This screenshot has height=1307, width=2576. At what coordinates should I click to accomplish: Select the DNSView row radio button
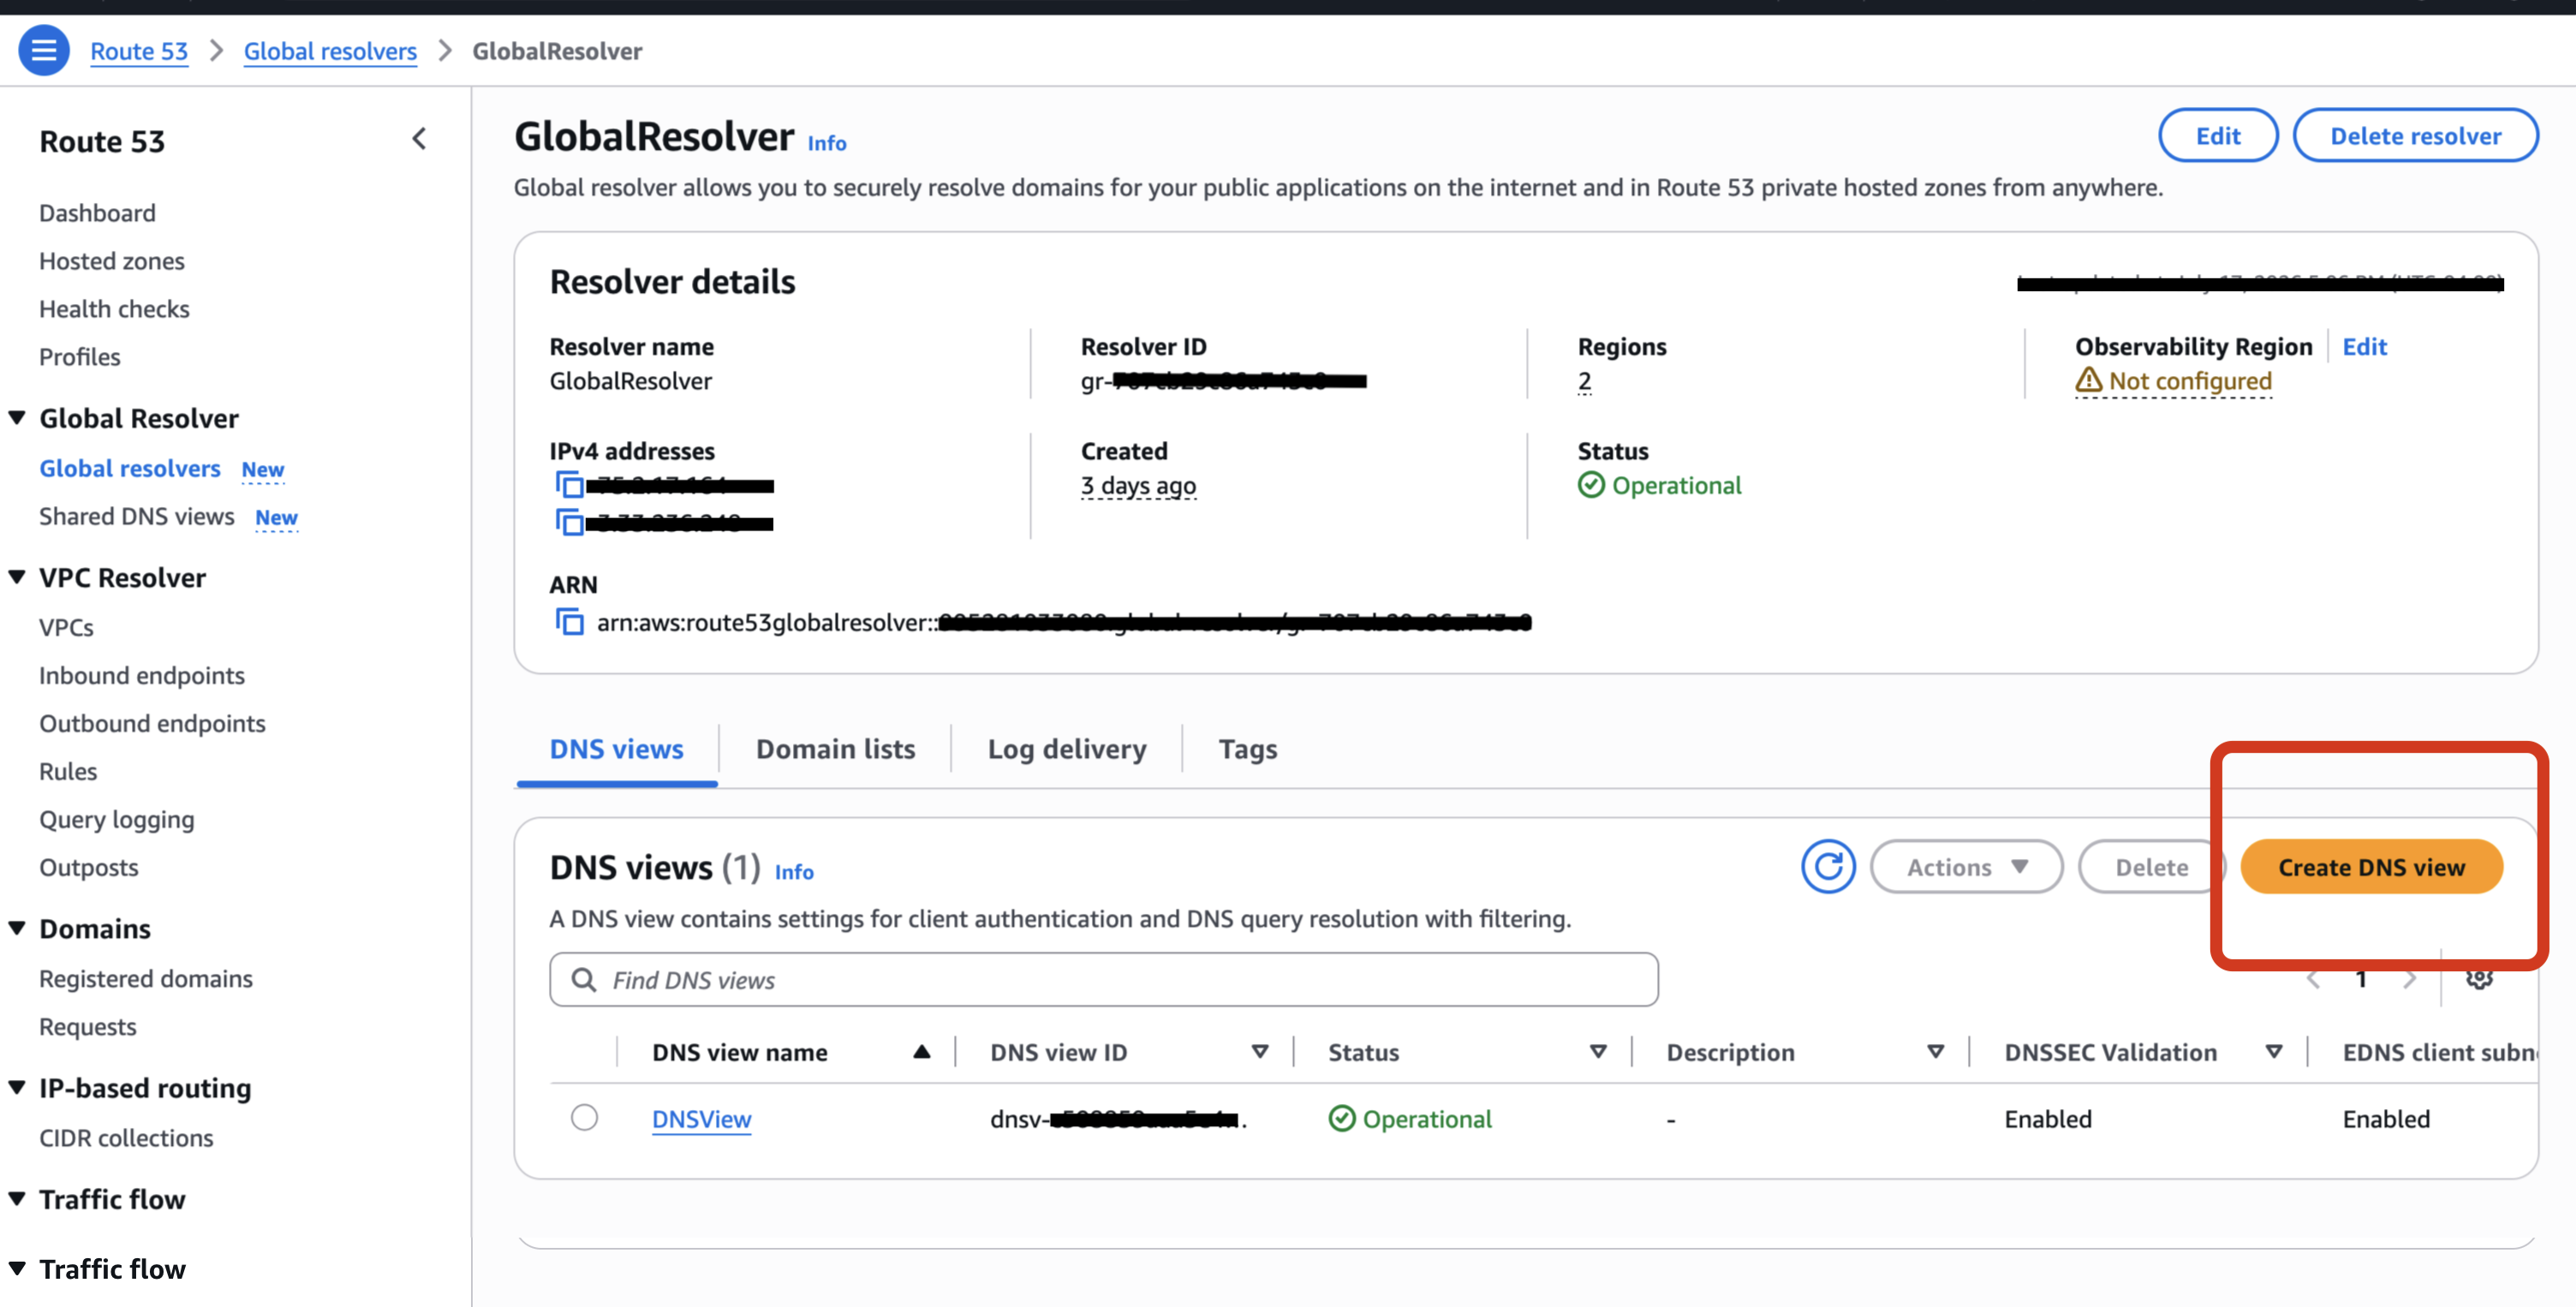click(x=585, y=1118)
